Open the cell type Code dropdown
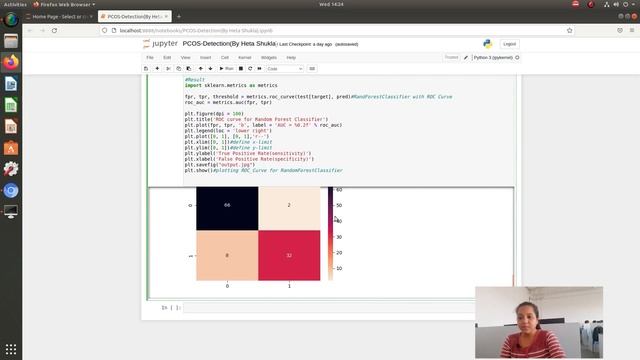The width and height of the screenshot is (640, 360). coord(284,69)
